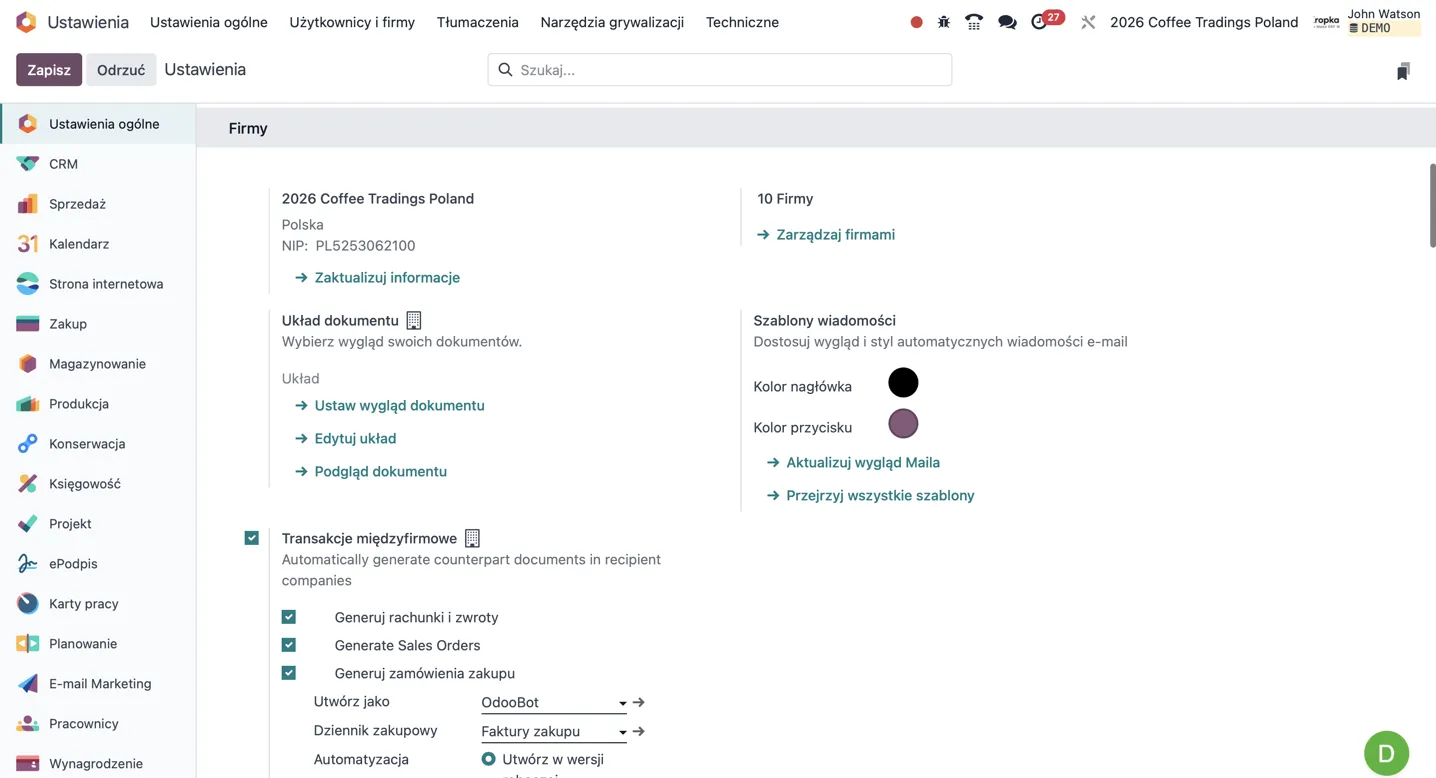
Task: Open the Ustawienia ogólne top menu
Action: click(x=209, y=22)
